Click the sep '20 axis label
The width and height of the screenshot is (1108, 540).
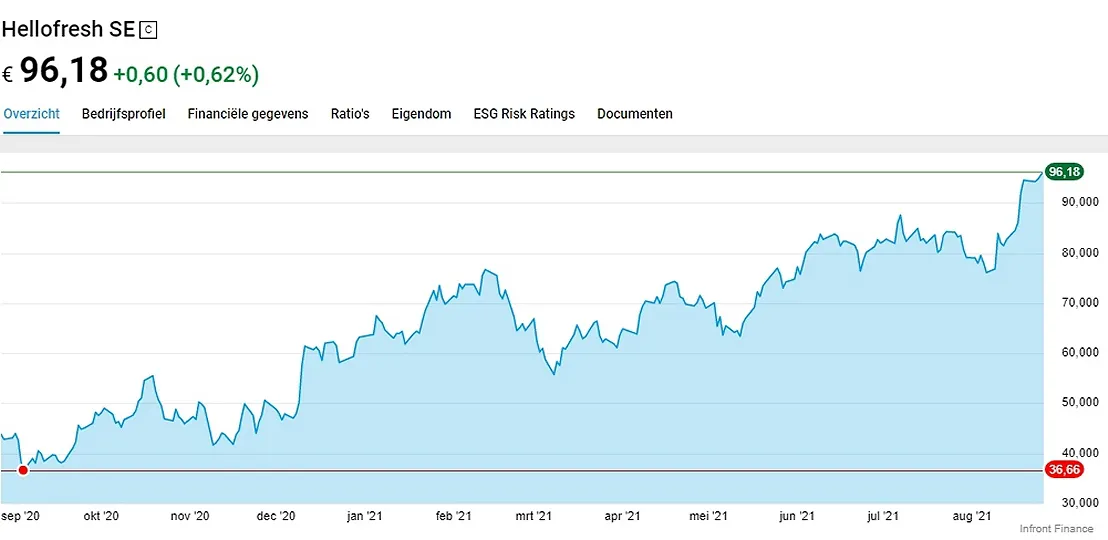pyautogui.click(x=18, y=516)
